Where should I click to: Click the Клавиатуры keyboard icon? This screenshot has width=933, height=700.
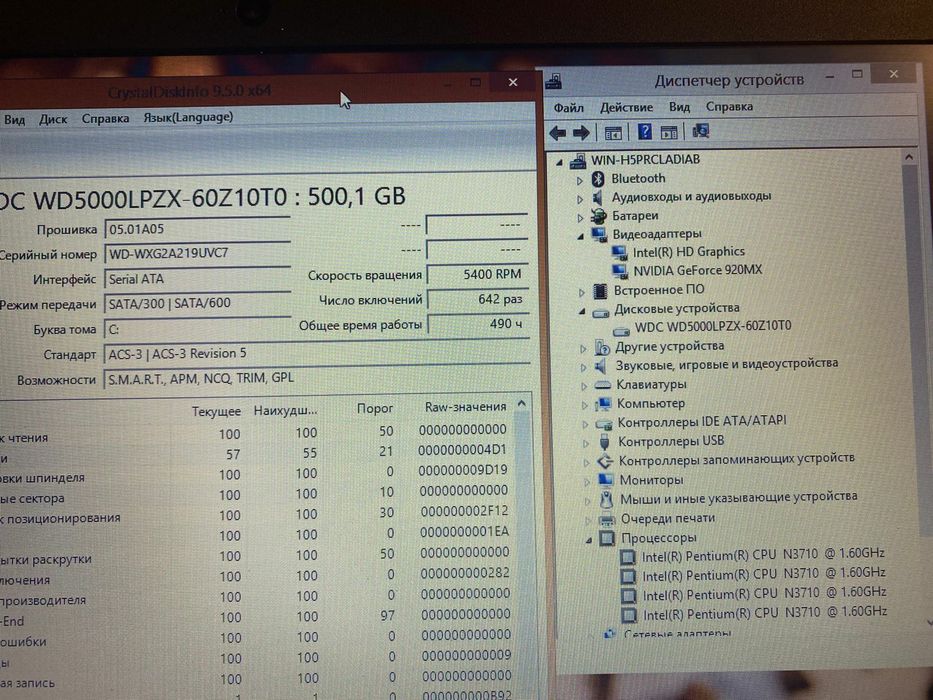coord(603,385)
